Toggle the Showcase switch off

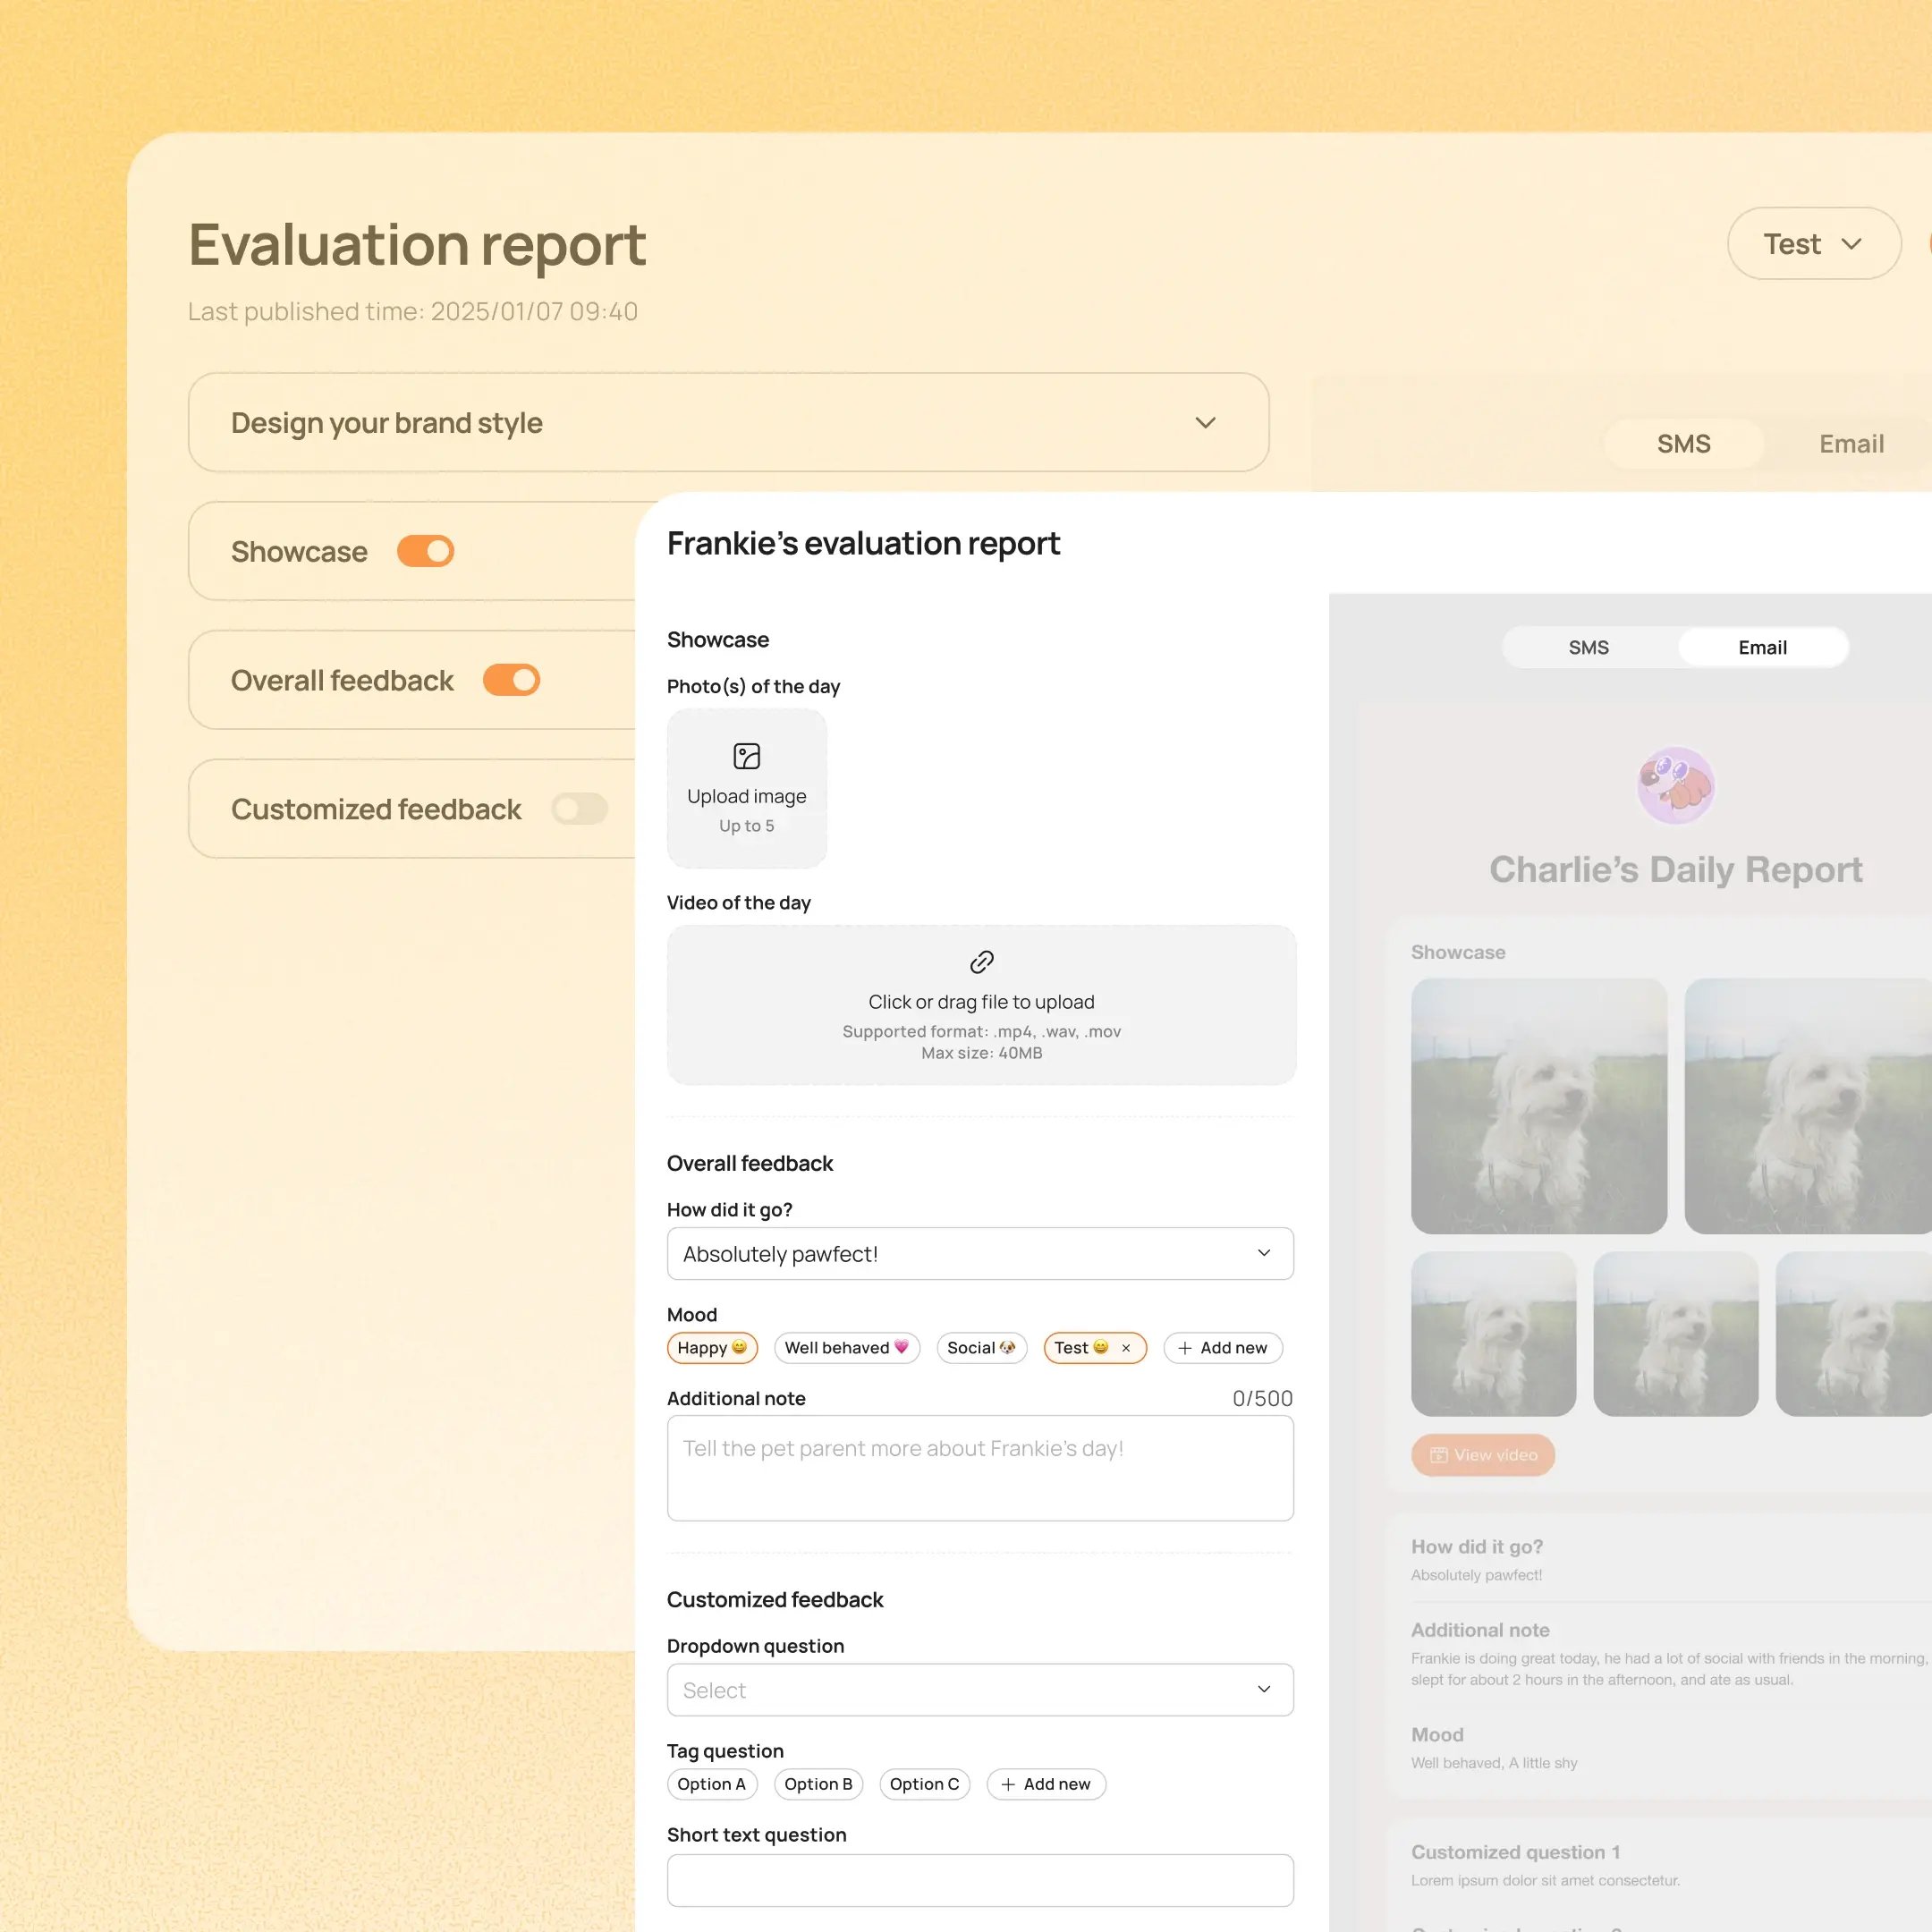[x=426, y=551]
